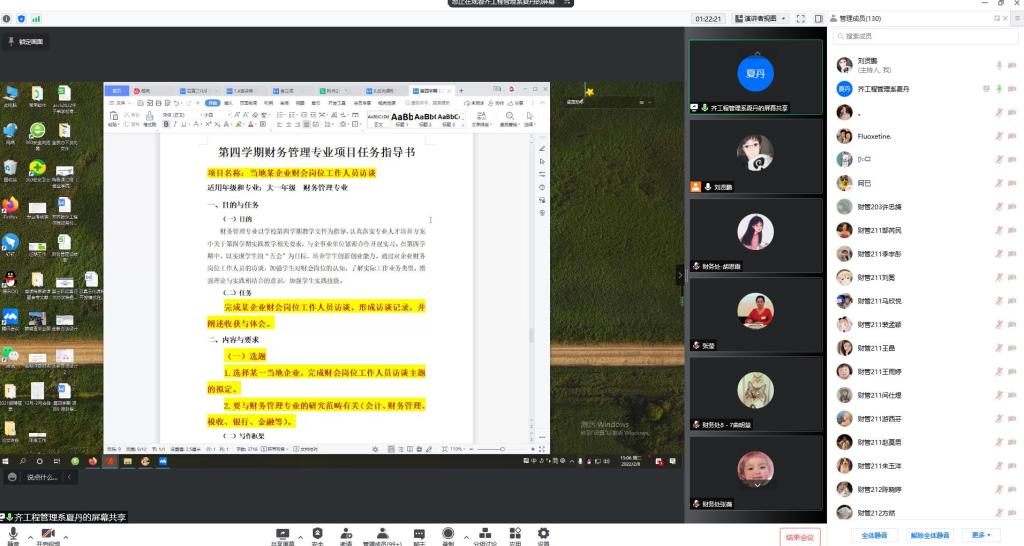1024x546 pixels.
Task: Click the invite icon in meeting toolbar
Action: coord(346,535)
